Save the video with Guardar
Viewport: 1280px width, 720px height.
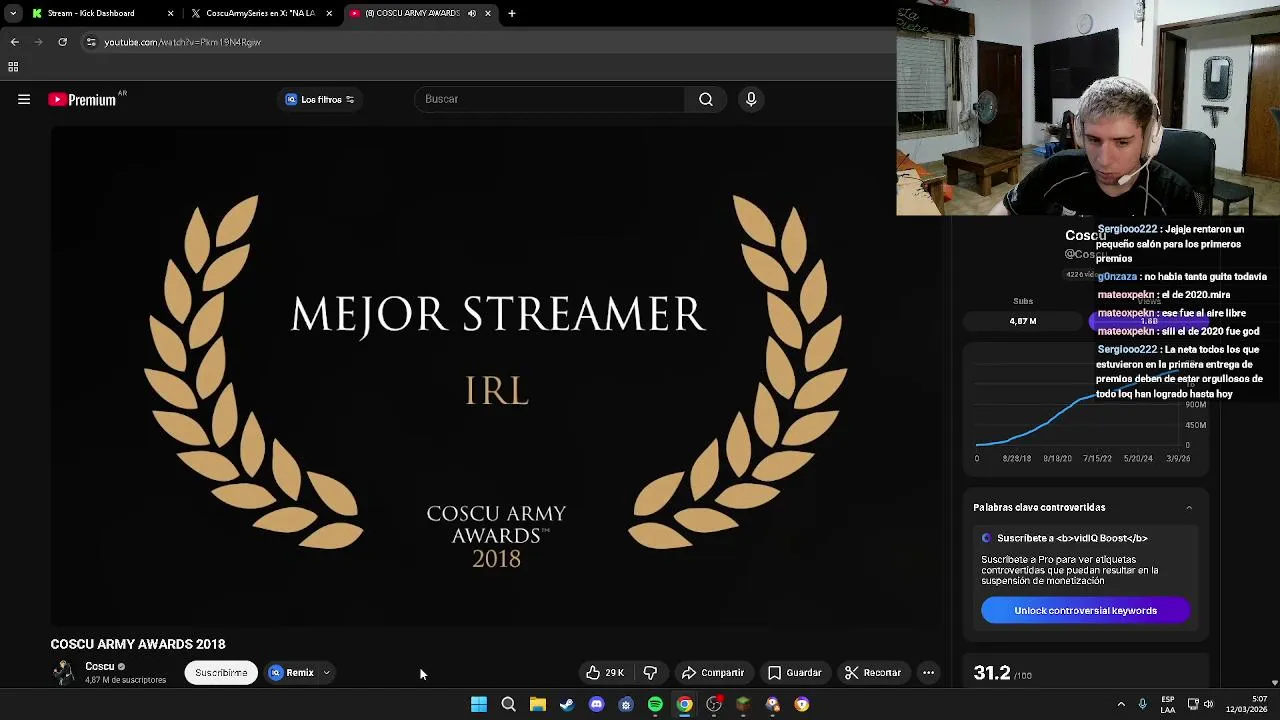click(795, 673)
